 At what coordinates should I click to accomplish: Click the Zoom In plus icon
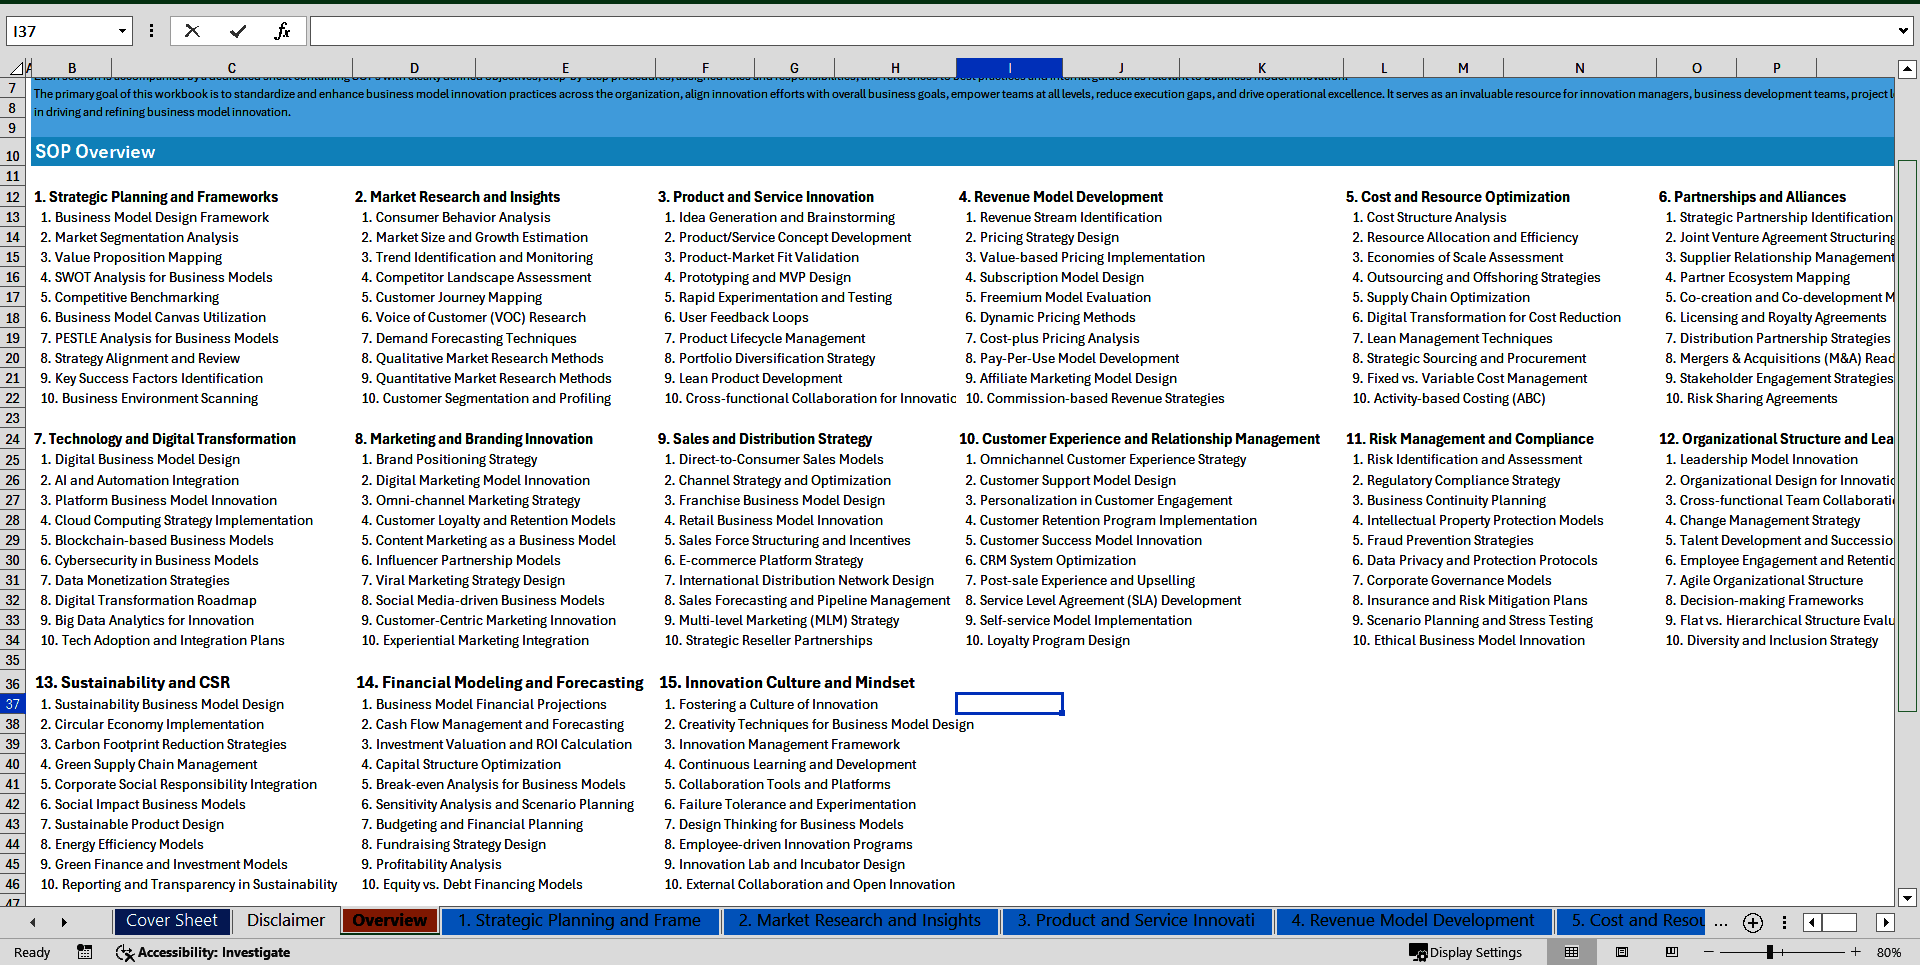[x=1856, y=952]
